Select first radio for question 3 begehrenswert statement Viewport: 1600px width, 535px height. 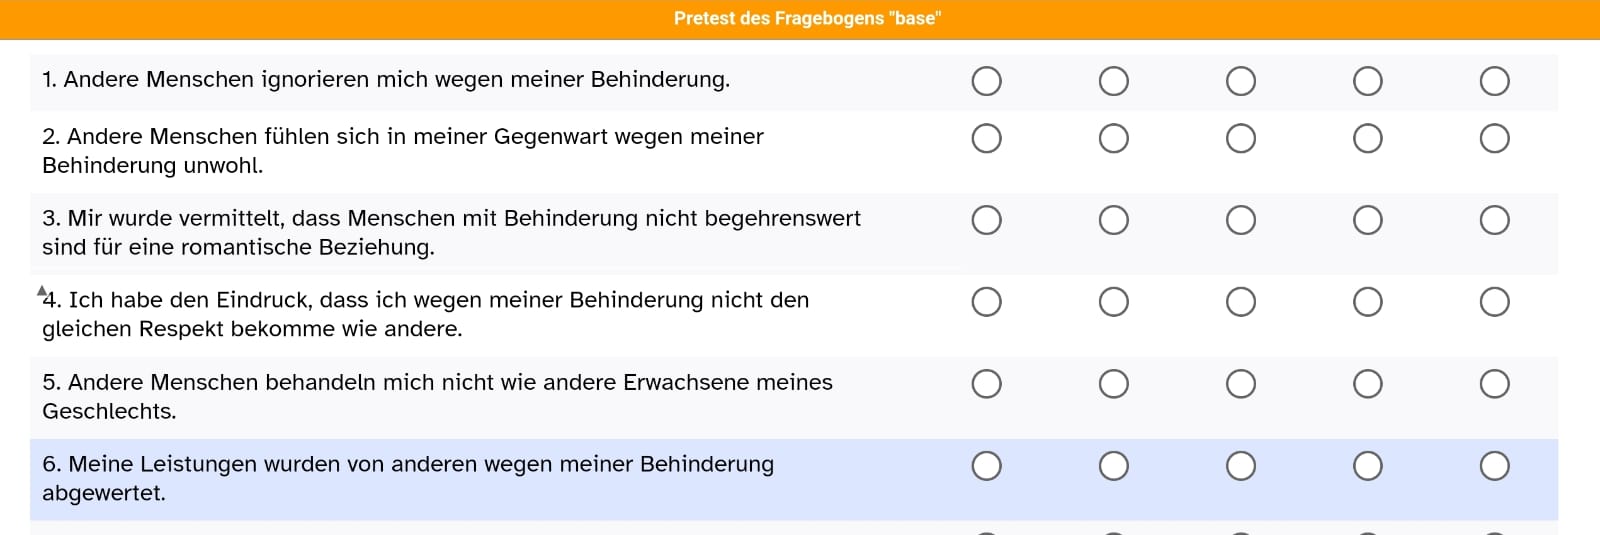click(986, 220)
